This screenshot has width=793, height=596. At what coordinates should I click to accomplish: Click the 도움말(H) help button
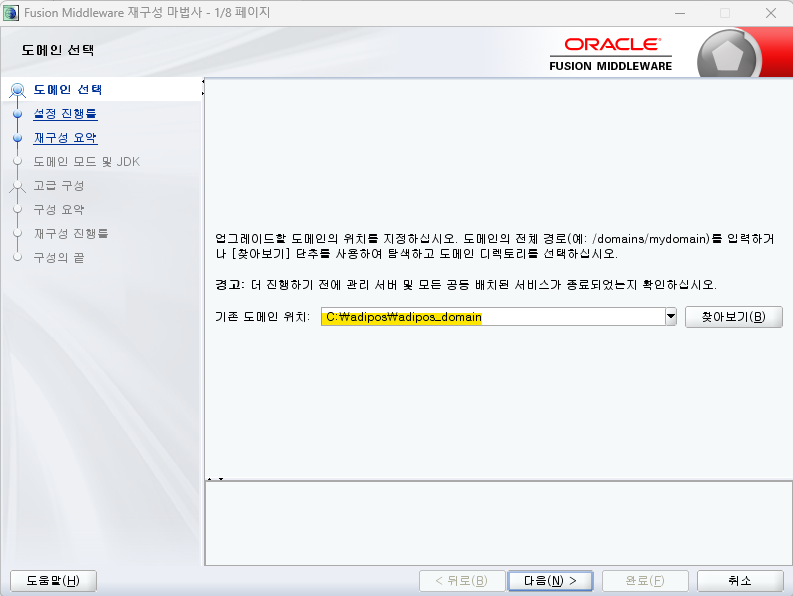point(53,580)
